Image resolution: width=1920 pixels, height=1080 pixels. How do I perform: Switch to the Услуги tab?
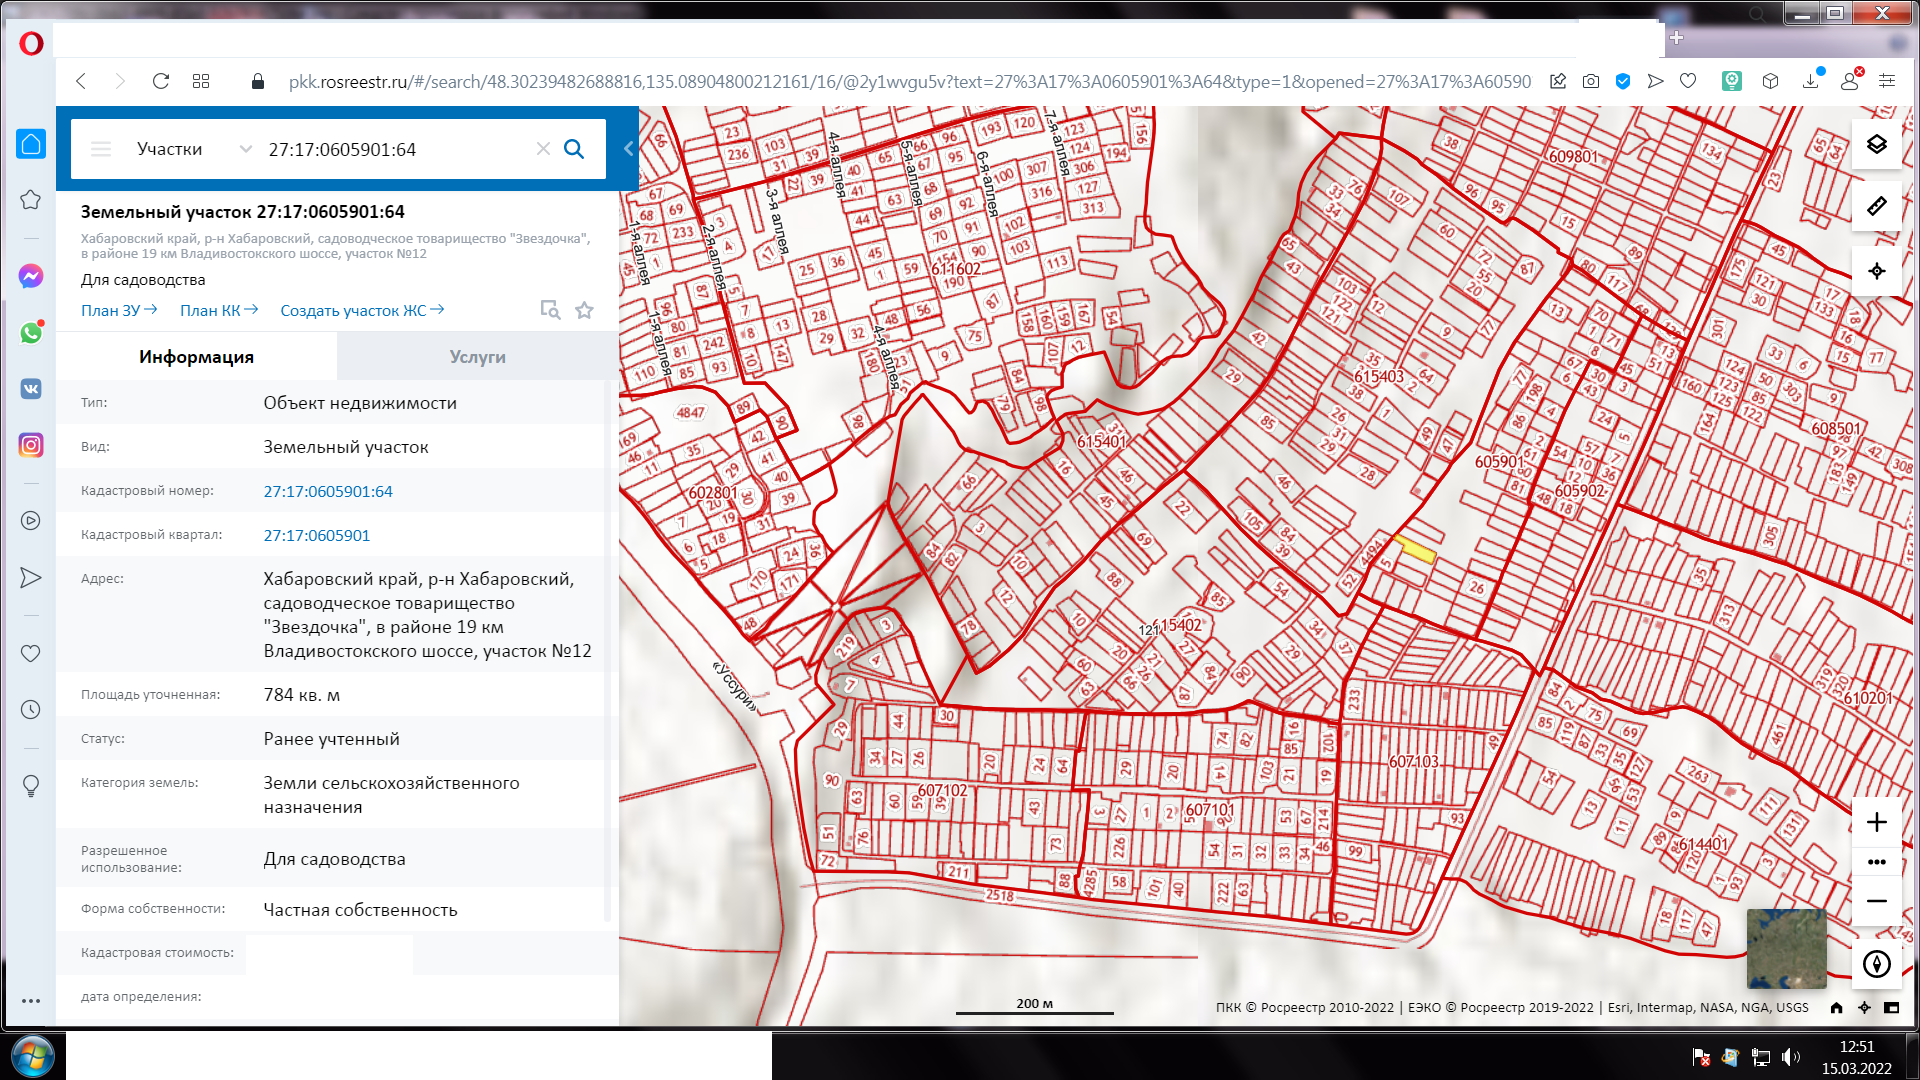point(477,357)
